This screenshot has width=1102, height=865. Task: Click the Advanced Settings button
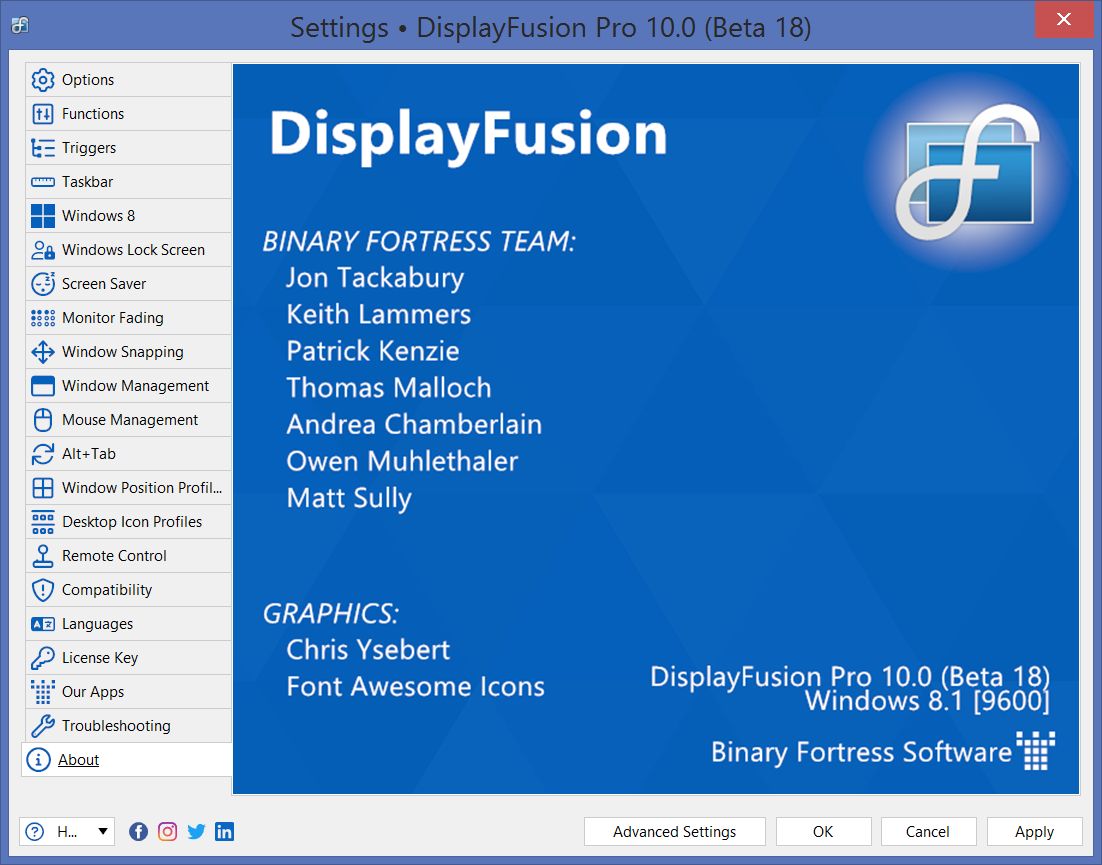point(674,831)
